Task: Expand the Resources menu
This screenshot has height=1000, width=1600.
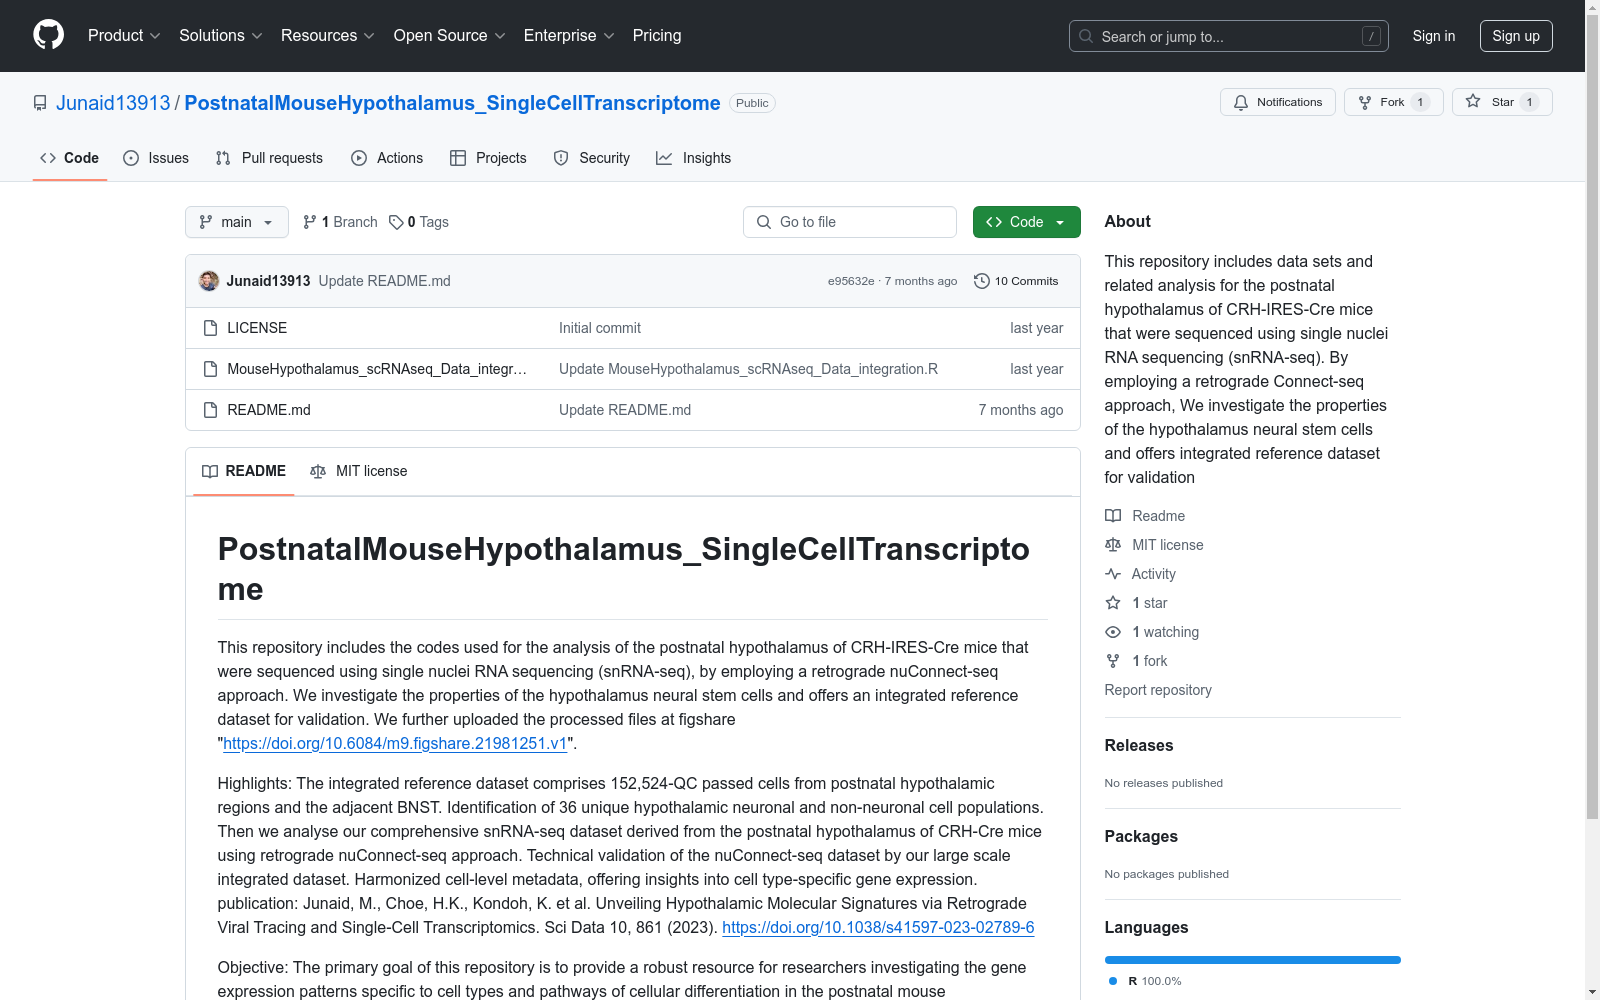Action: (x=328, y=35)
